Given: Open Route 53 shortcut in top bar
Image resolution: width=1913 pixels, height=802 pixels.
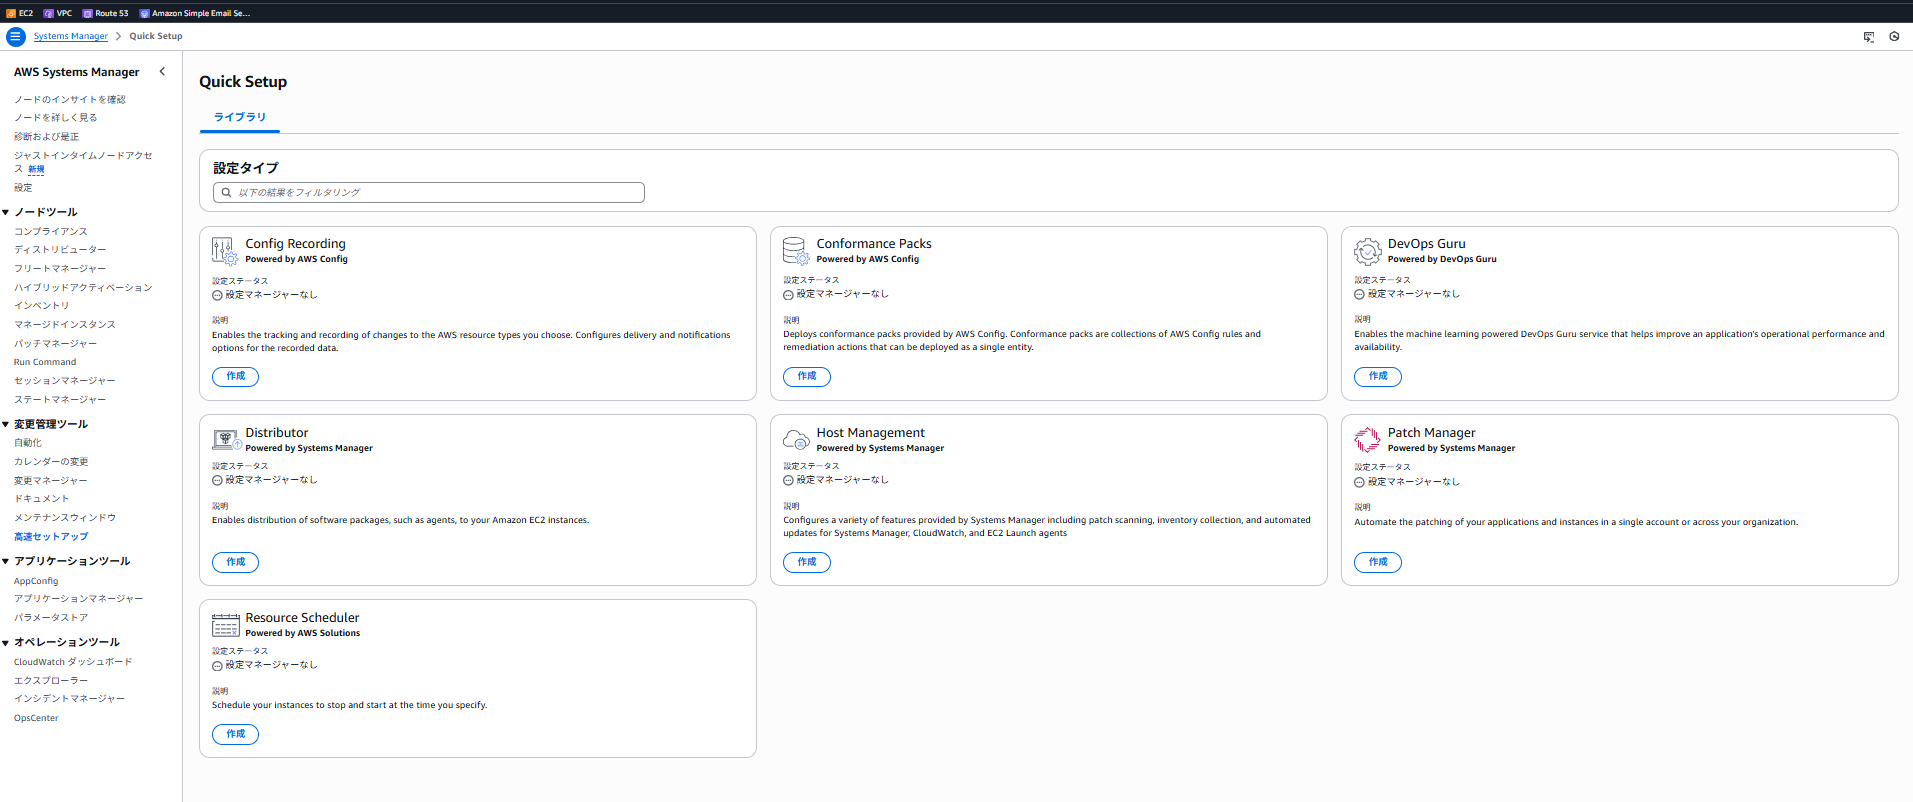Looking at the screenshot, I should click(x=106, y=13).
